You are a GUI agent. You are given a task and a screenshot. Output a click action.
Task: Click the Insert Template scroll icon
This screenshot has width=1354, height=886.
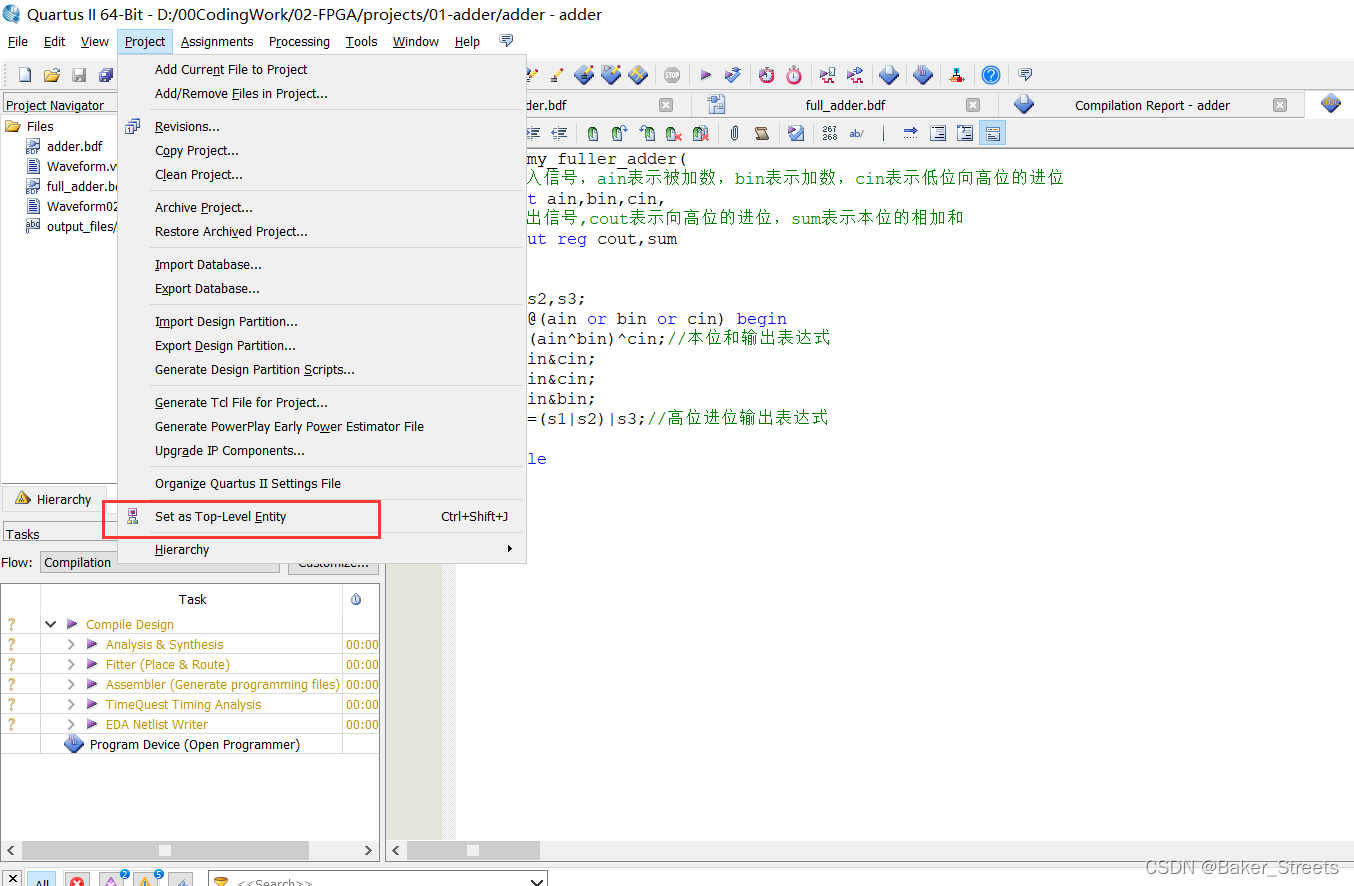[761, 133]
